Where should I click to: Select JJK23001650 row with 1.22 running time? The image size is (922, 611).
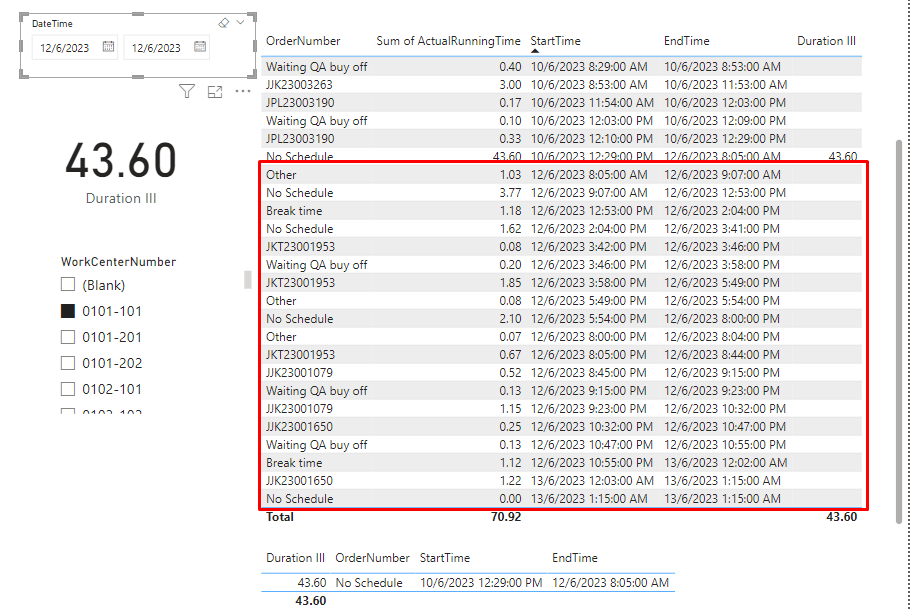click(562, 480)
